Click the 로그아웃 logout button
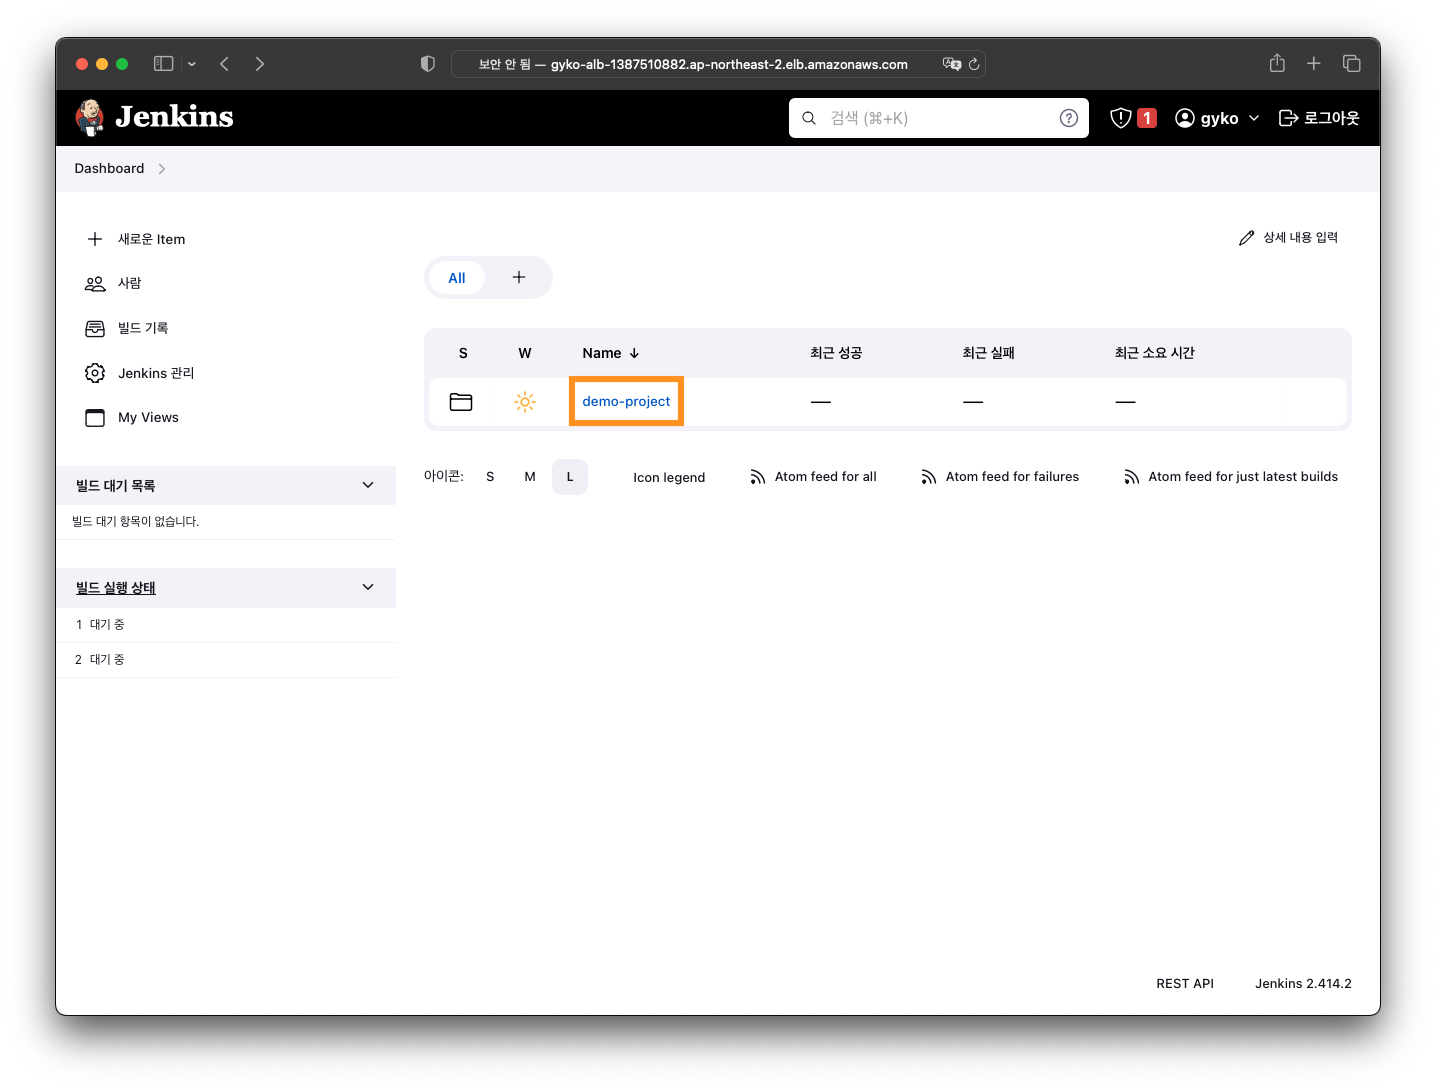 click(1319, 118)
